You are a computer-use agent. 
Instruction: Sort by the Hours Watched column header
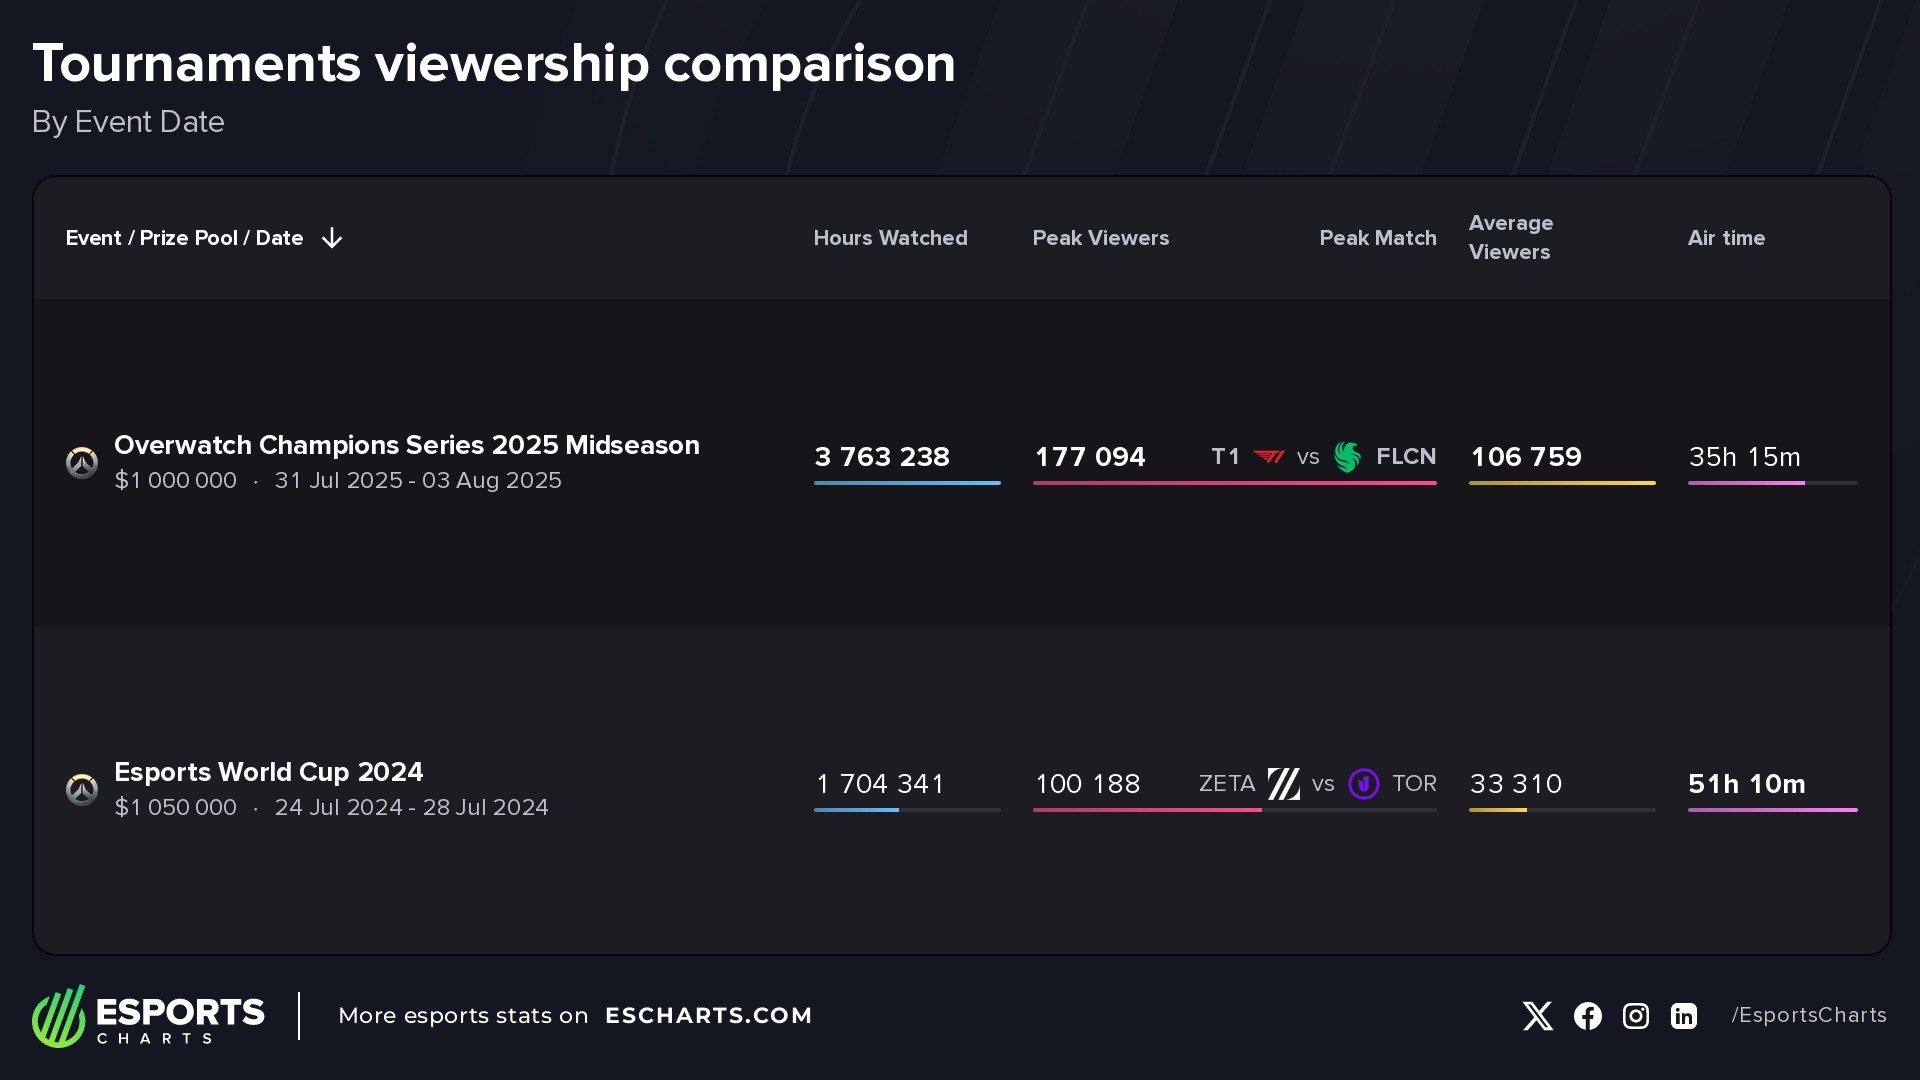890,238
